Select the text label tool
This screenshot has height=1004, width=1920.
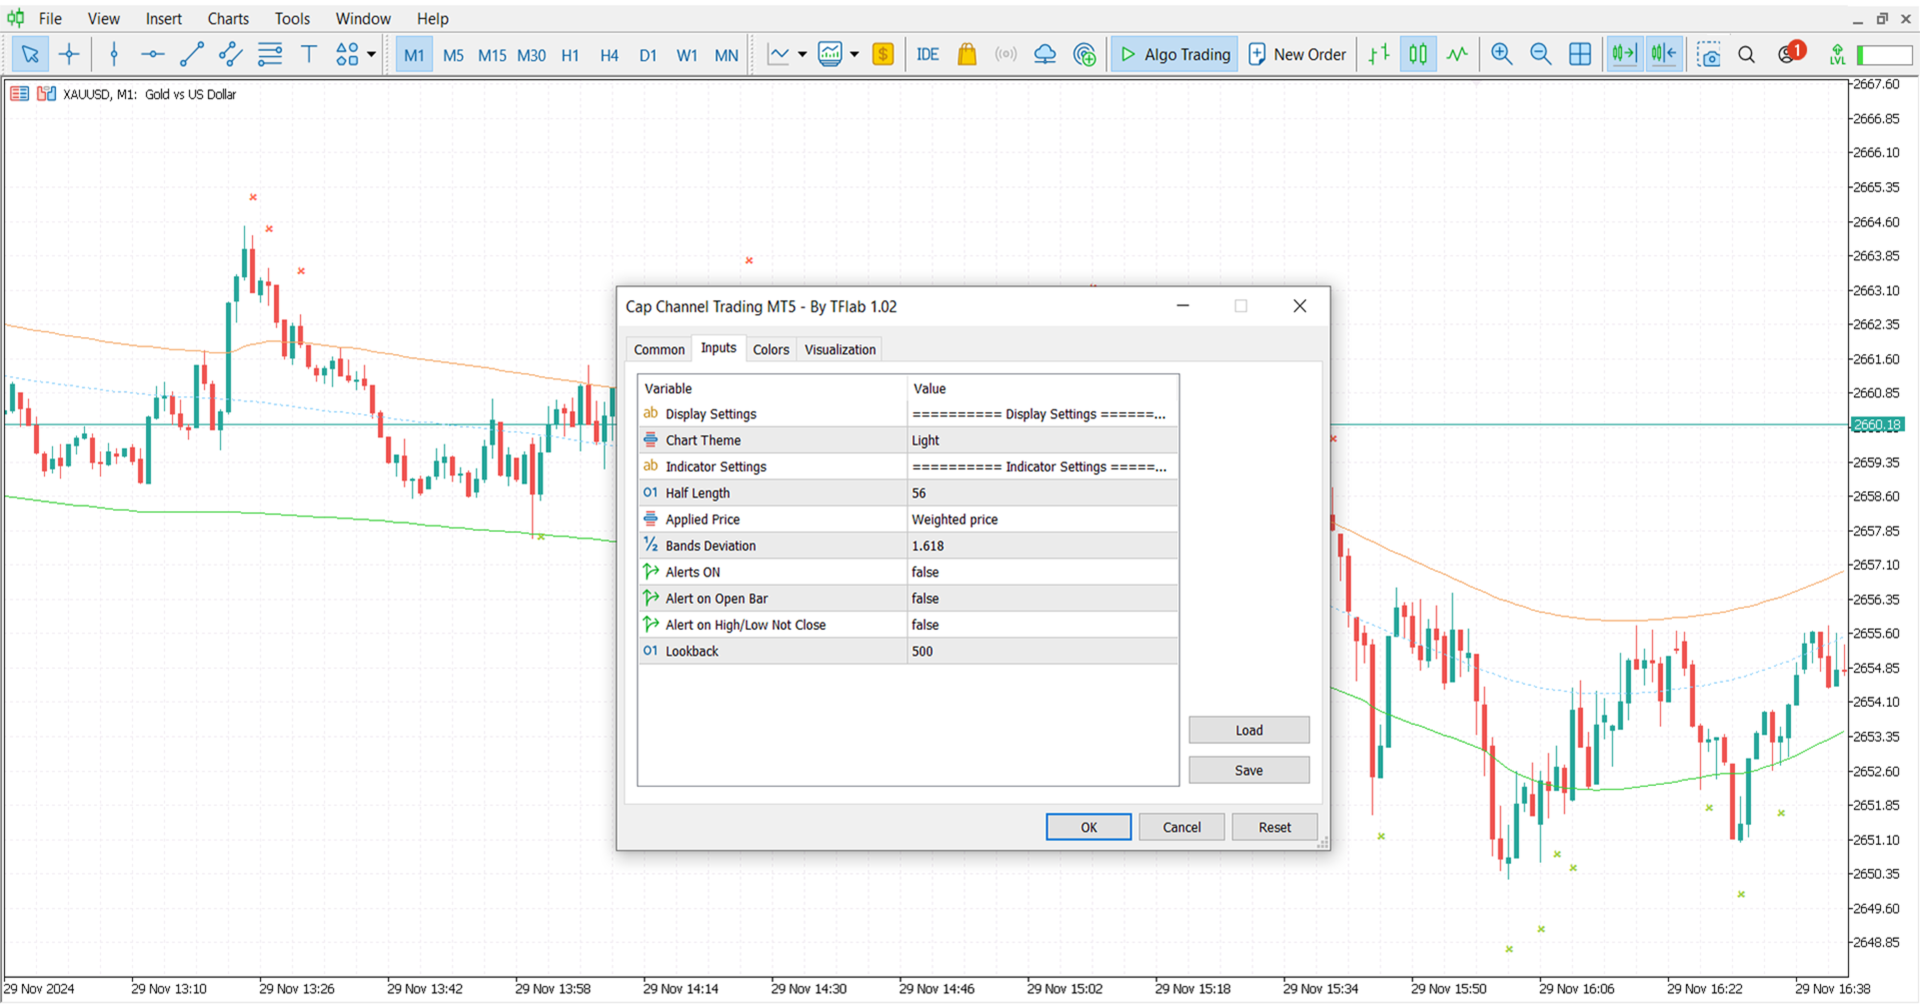[x=309, y=55]
